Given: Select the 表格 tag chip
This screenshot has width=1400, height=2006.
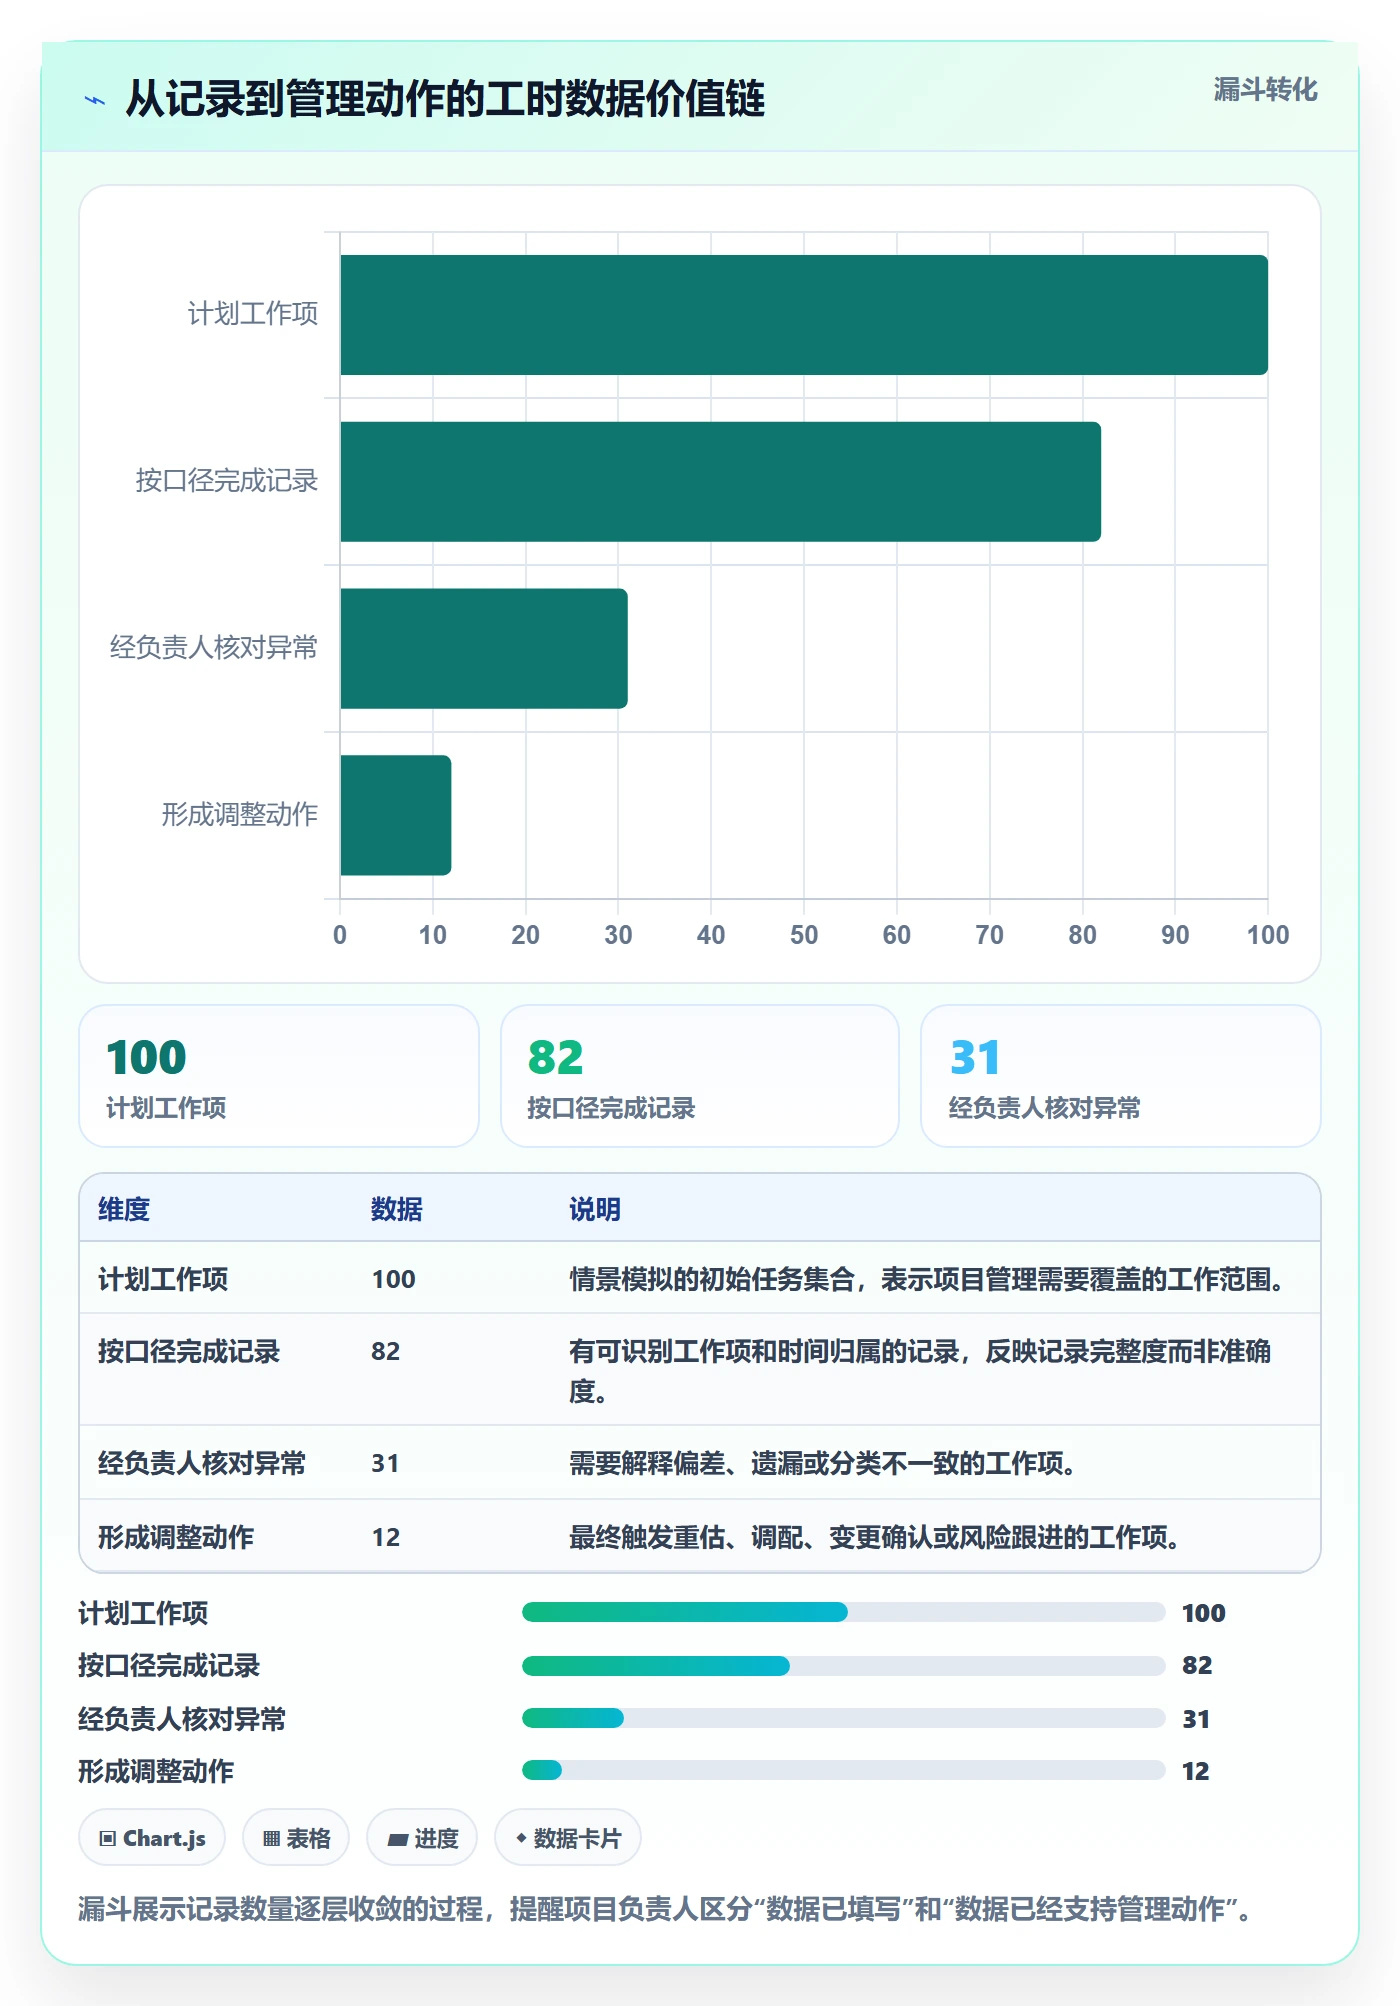Looking at the screenshot, I should pyautogui.click(x=296, y=1838).
